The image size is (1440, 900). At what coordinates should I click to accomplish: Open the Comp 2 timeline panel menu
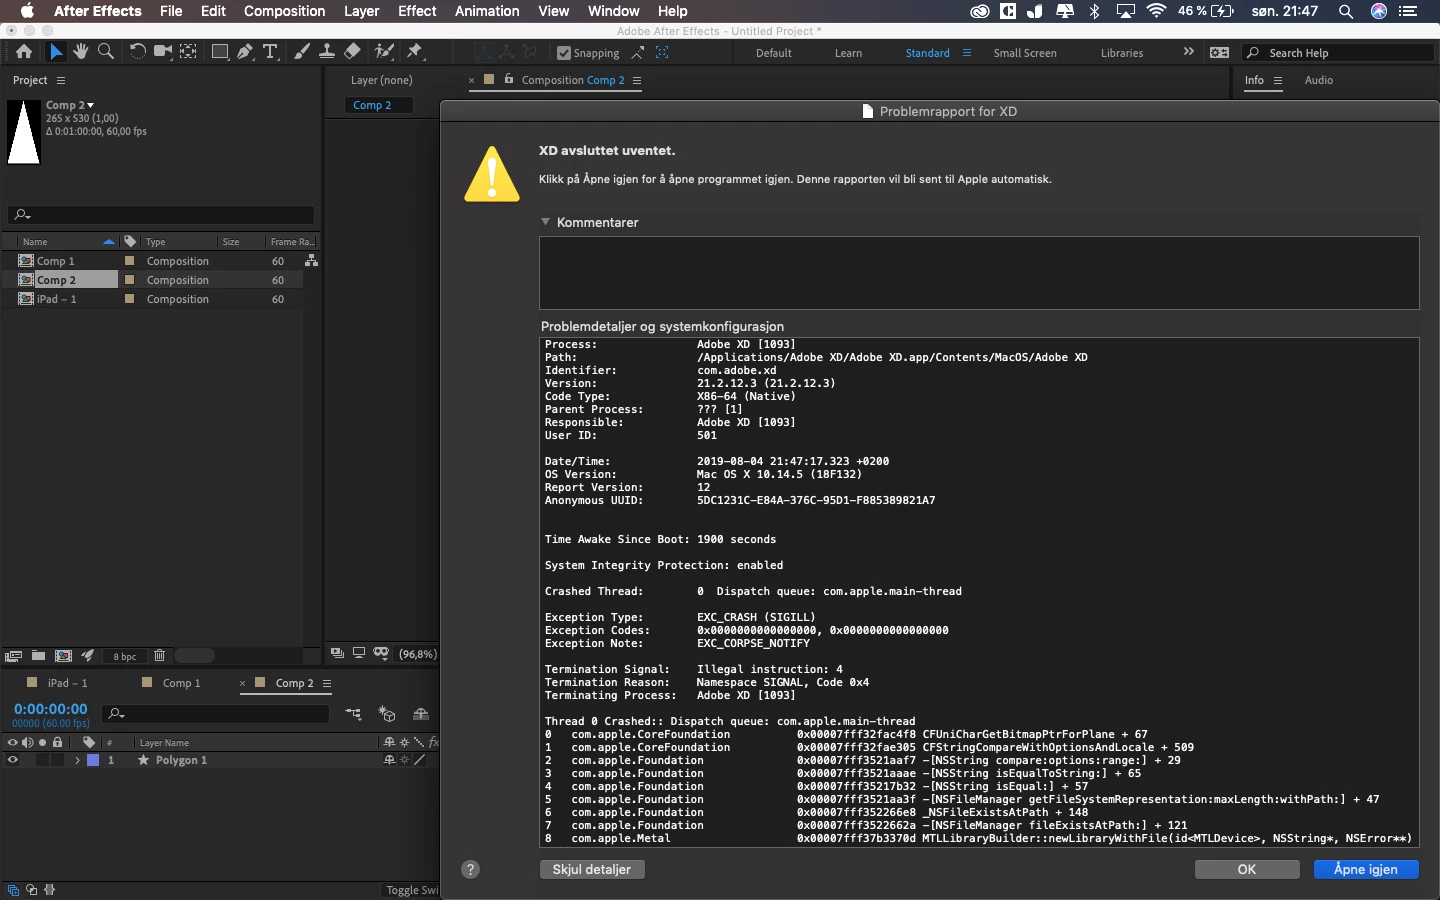326,683
